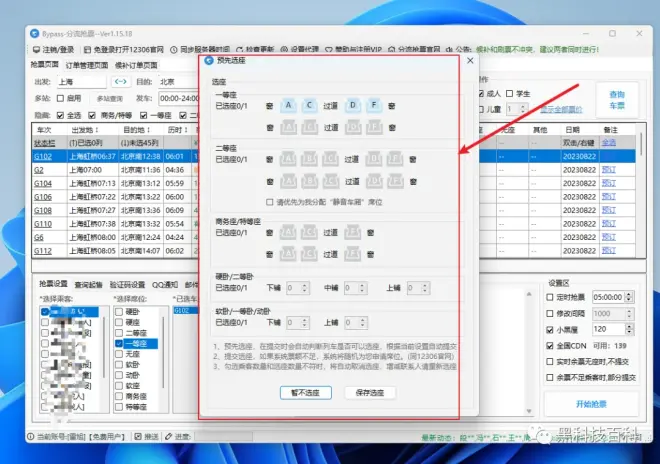Screen dimensions: 660x464
Task: Select first-class seat F
Action: [375, 105]
